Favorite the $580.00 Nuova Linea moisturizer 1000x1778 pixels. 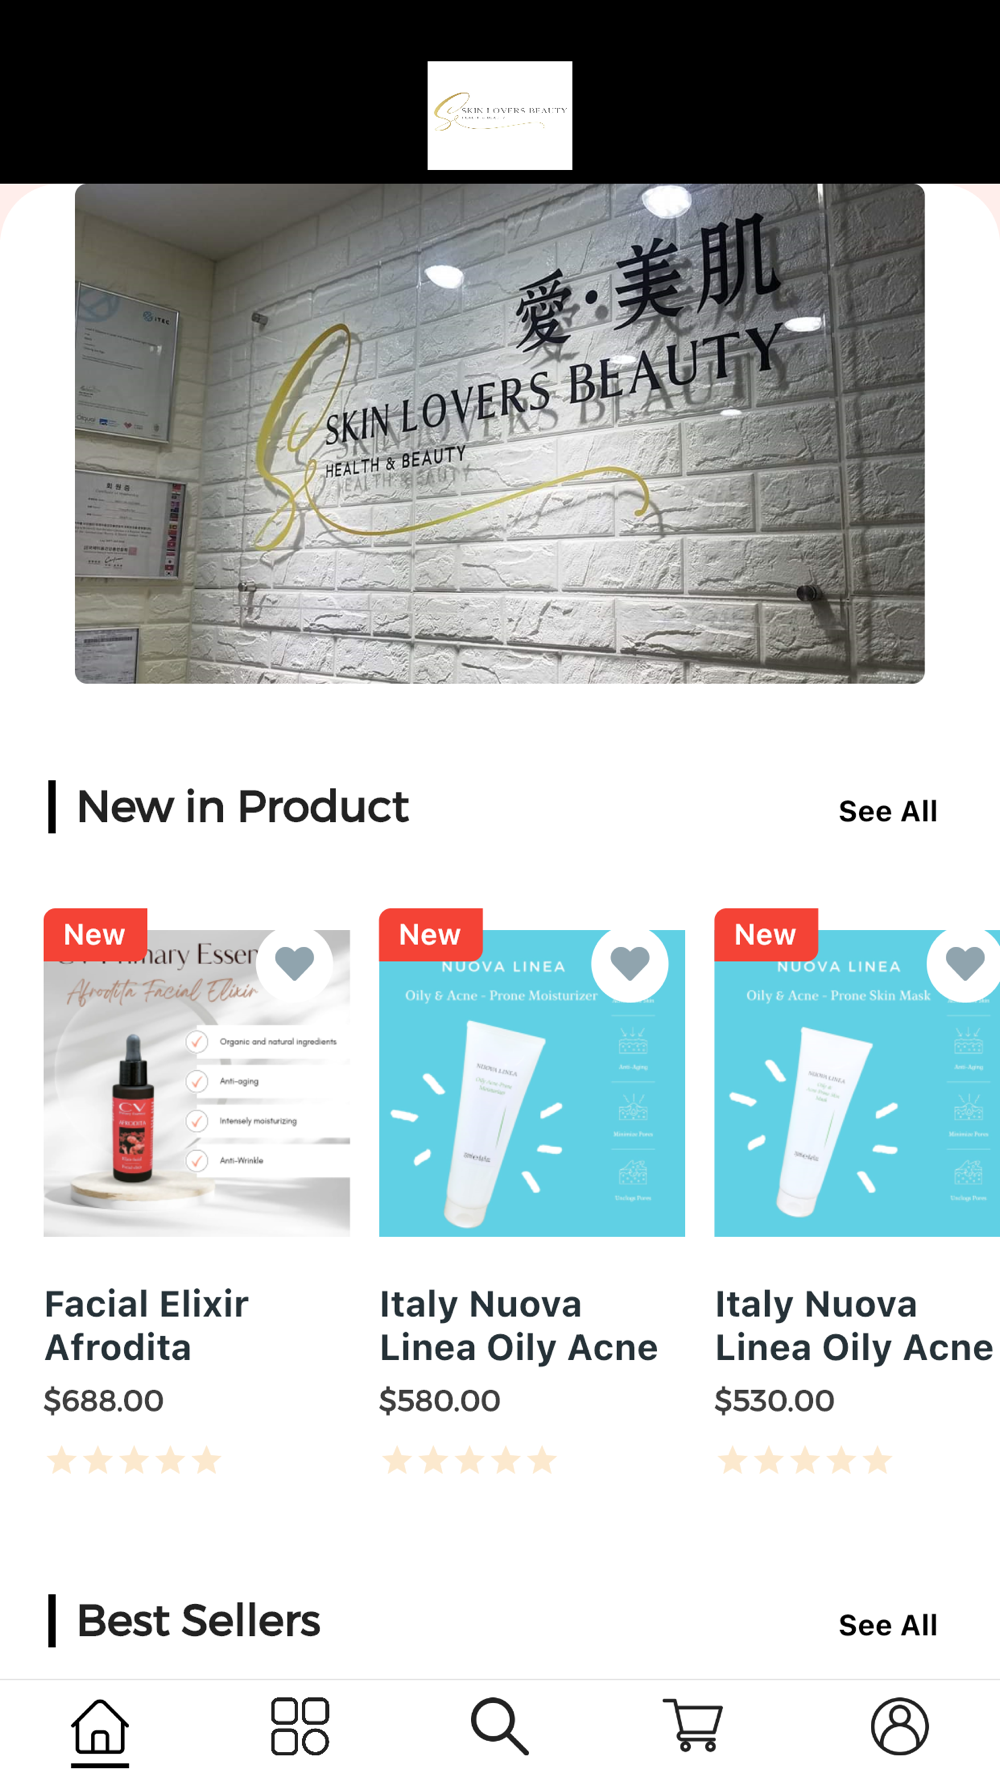[x=630, y=963]
